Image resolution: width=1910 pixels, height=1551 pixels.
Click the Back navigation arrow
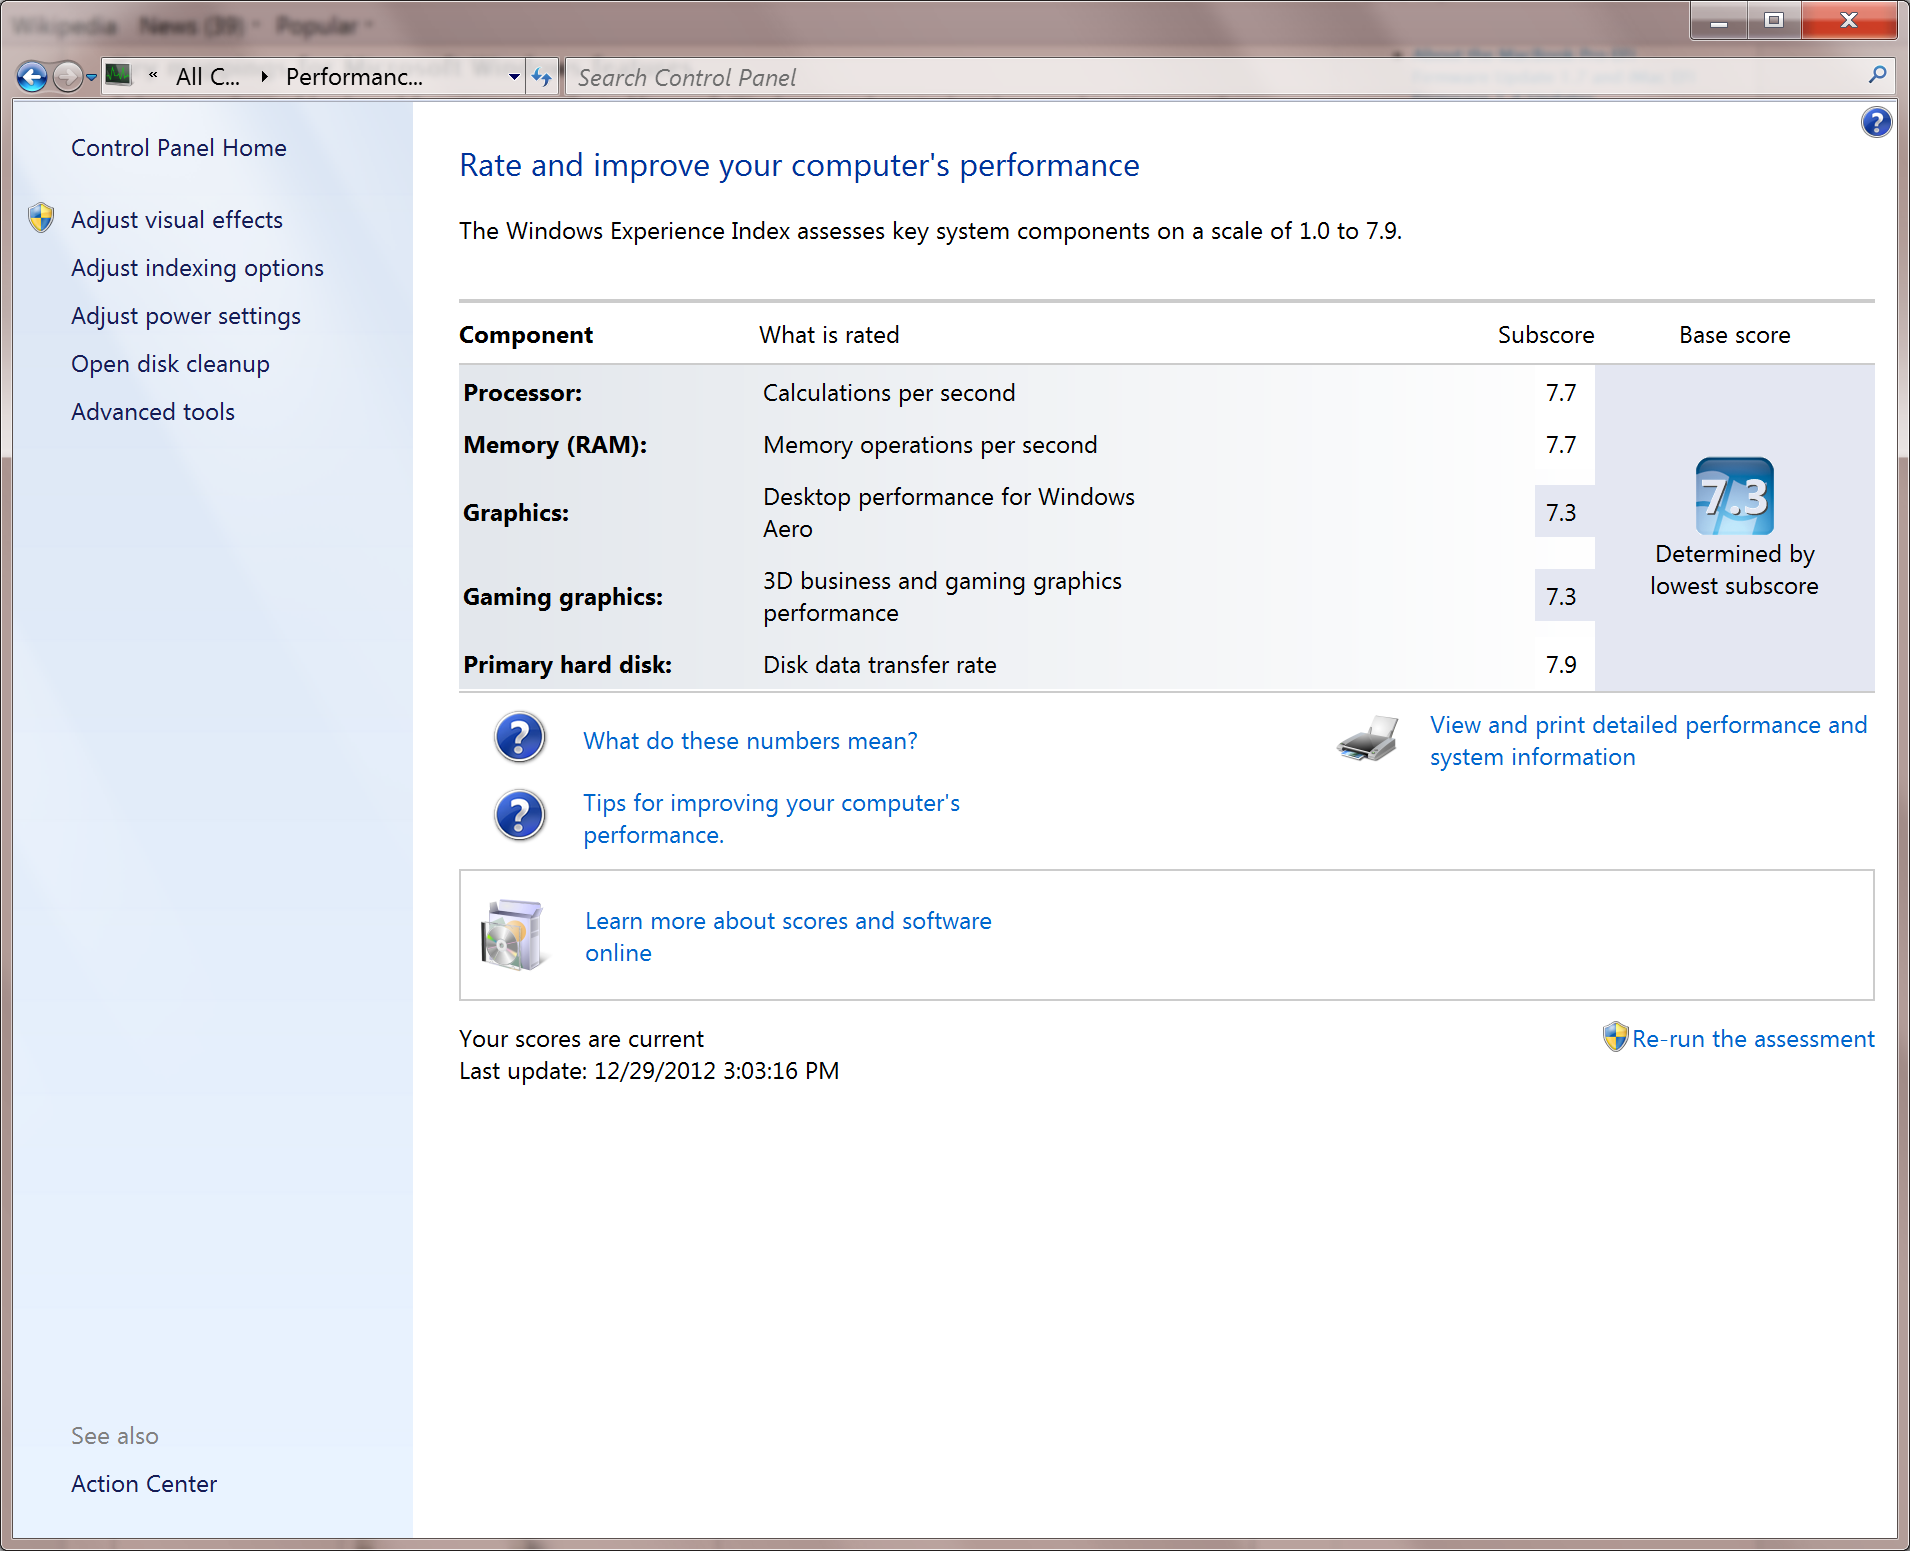coord(32,77)
